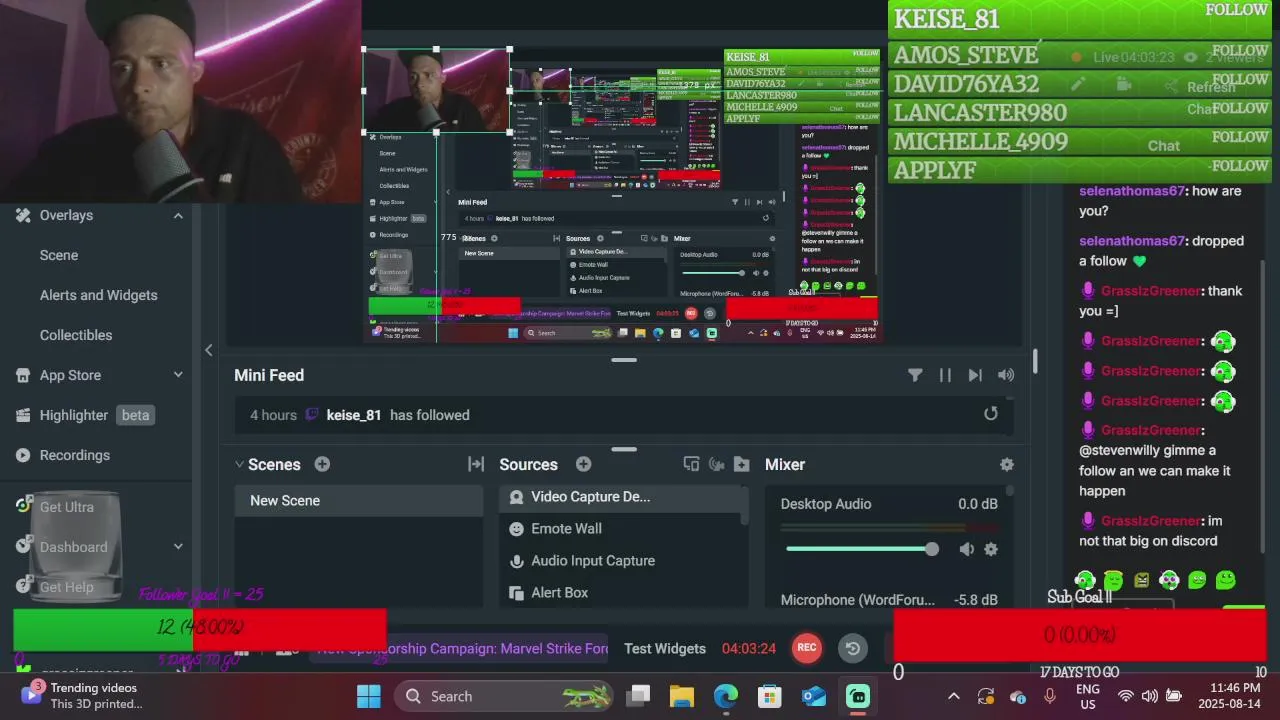Open Alerts and Widgets
The width and height of the screenshot is (1280, 720).
point(99,295)
